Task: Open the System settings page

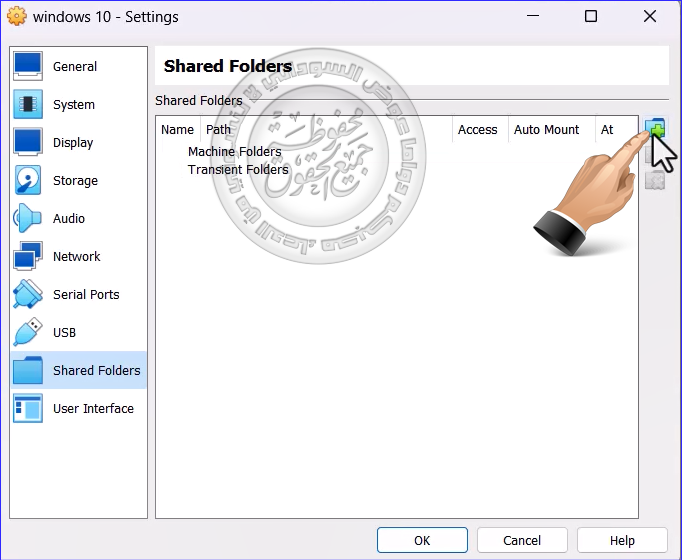Action: (x=74, y=105)
